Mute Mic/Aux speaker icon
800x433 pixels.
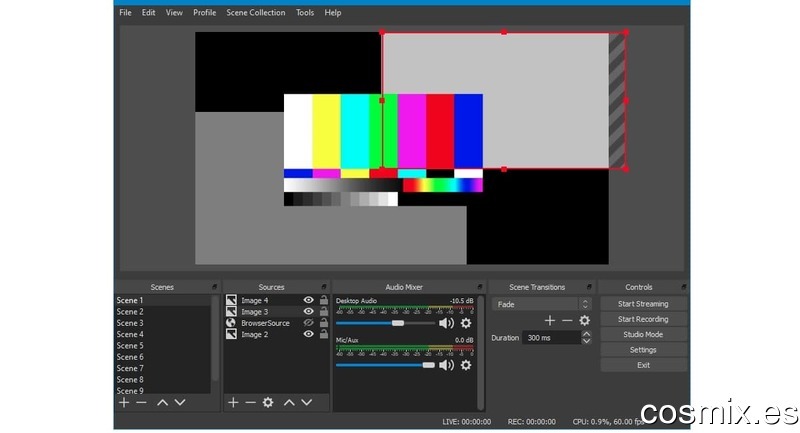click(446, 365)
